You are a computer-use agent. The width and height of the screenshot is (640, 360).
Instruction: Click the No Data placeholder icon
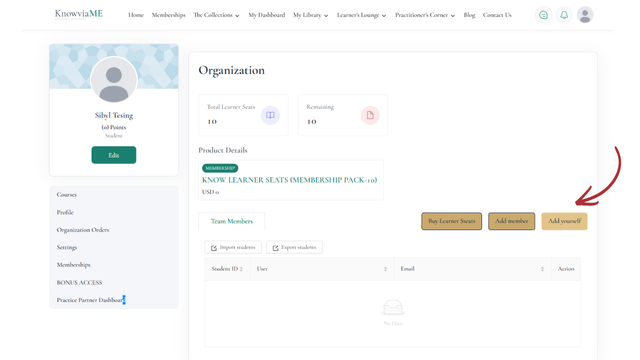(393, 307)
